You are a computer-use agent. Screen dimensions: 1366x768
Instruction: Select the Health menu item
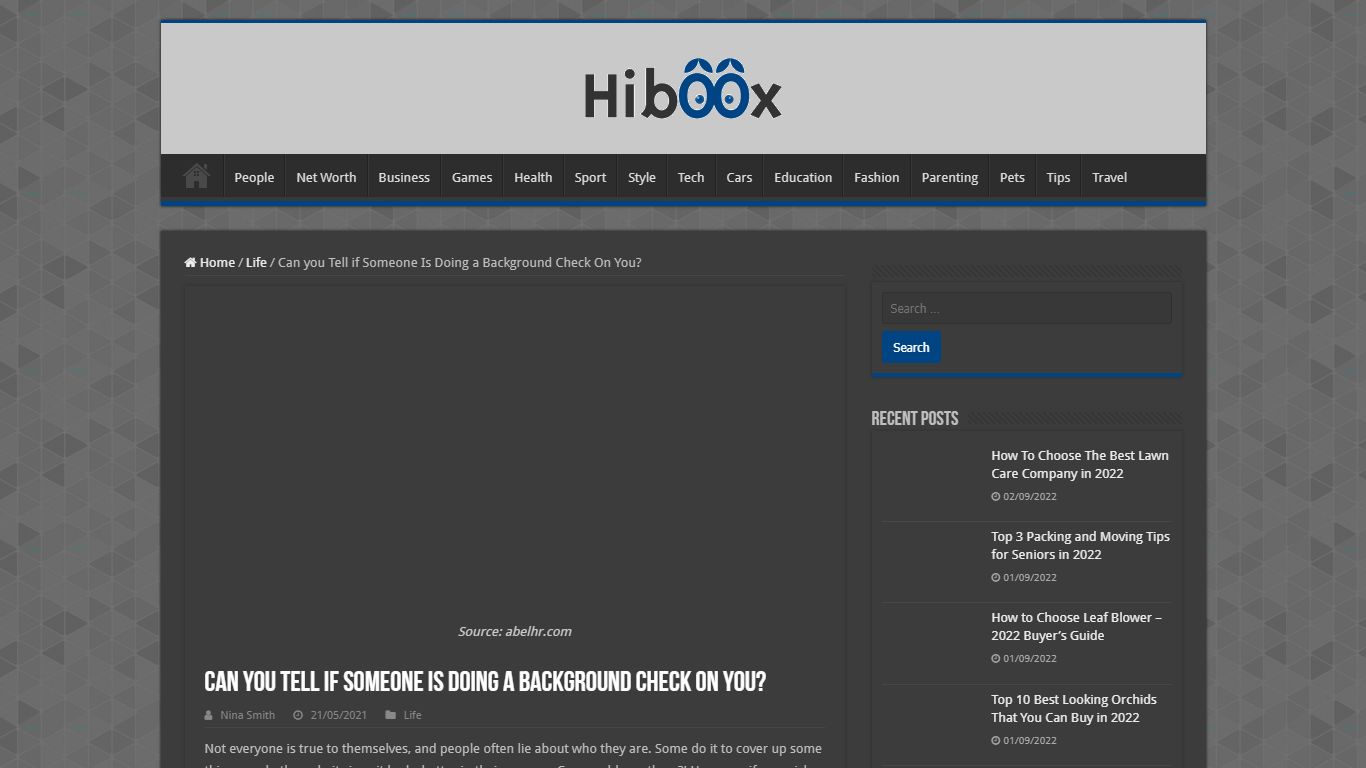coord(533,177)
